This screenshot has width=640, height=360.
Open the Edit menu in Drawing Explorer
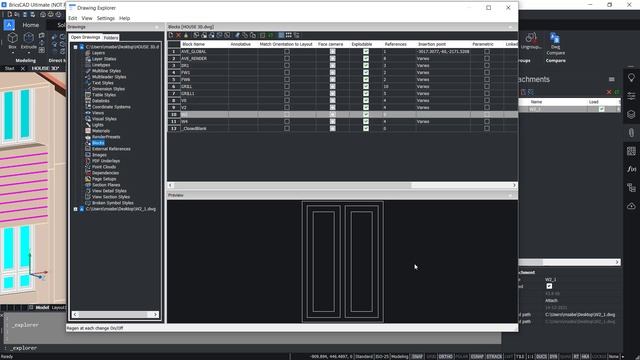[73, 18]
